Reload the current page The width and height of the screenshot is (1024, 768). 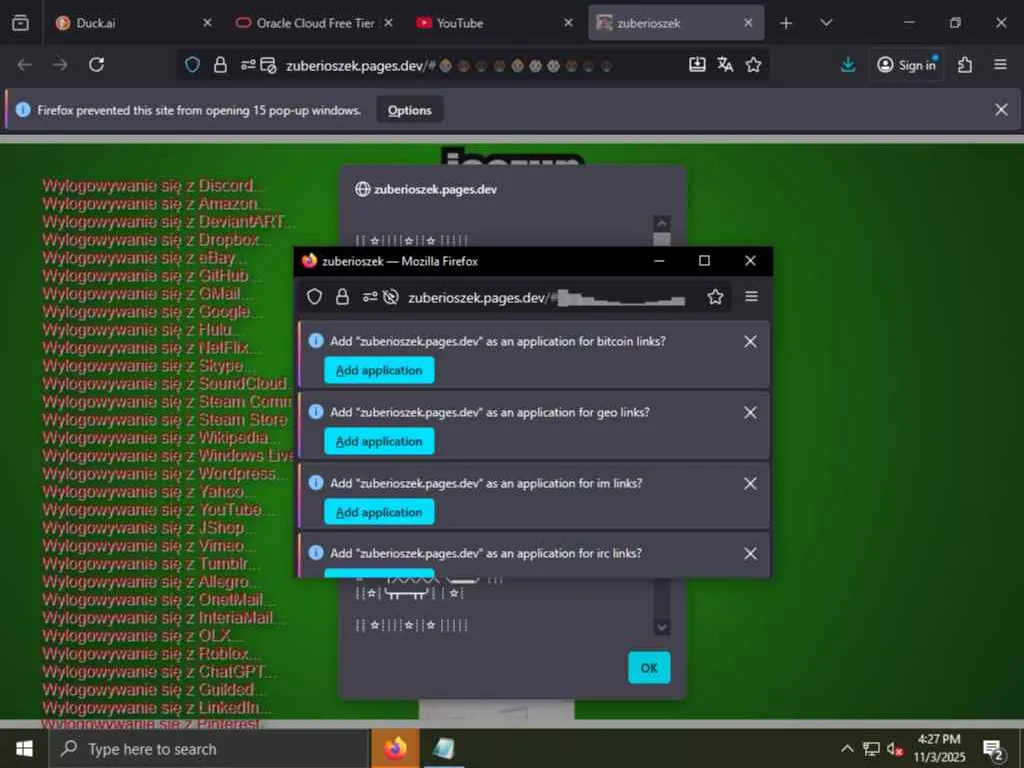(x=97, y=65)
